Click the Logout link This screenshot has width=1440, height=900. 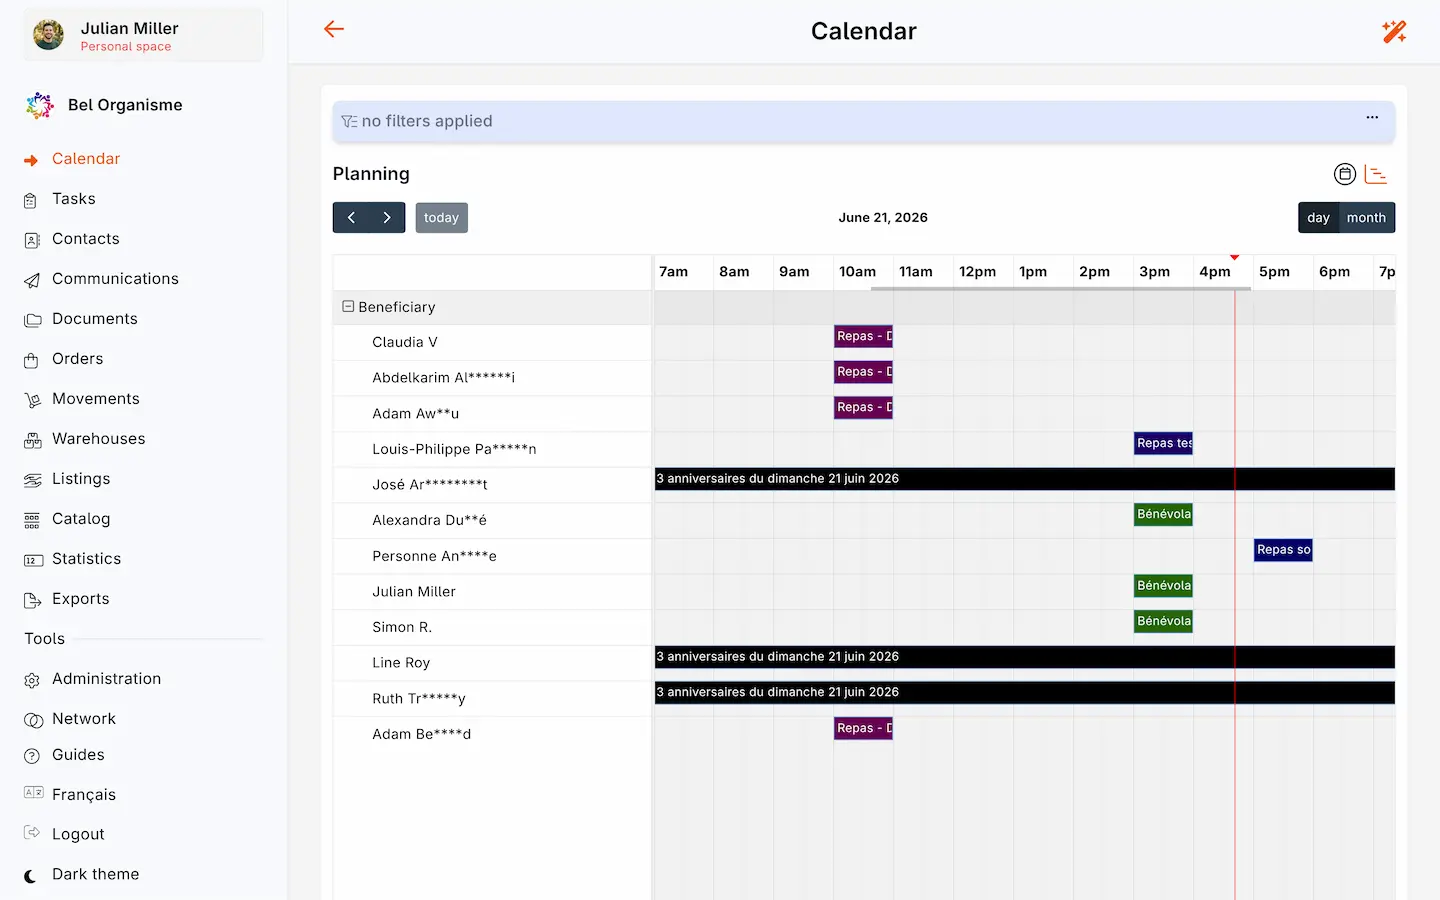[78, 834]
